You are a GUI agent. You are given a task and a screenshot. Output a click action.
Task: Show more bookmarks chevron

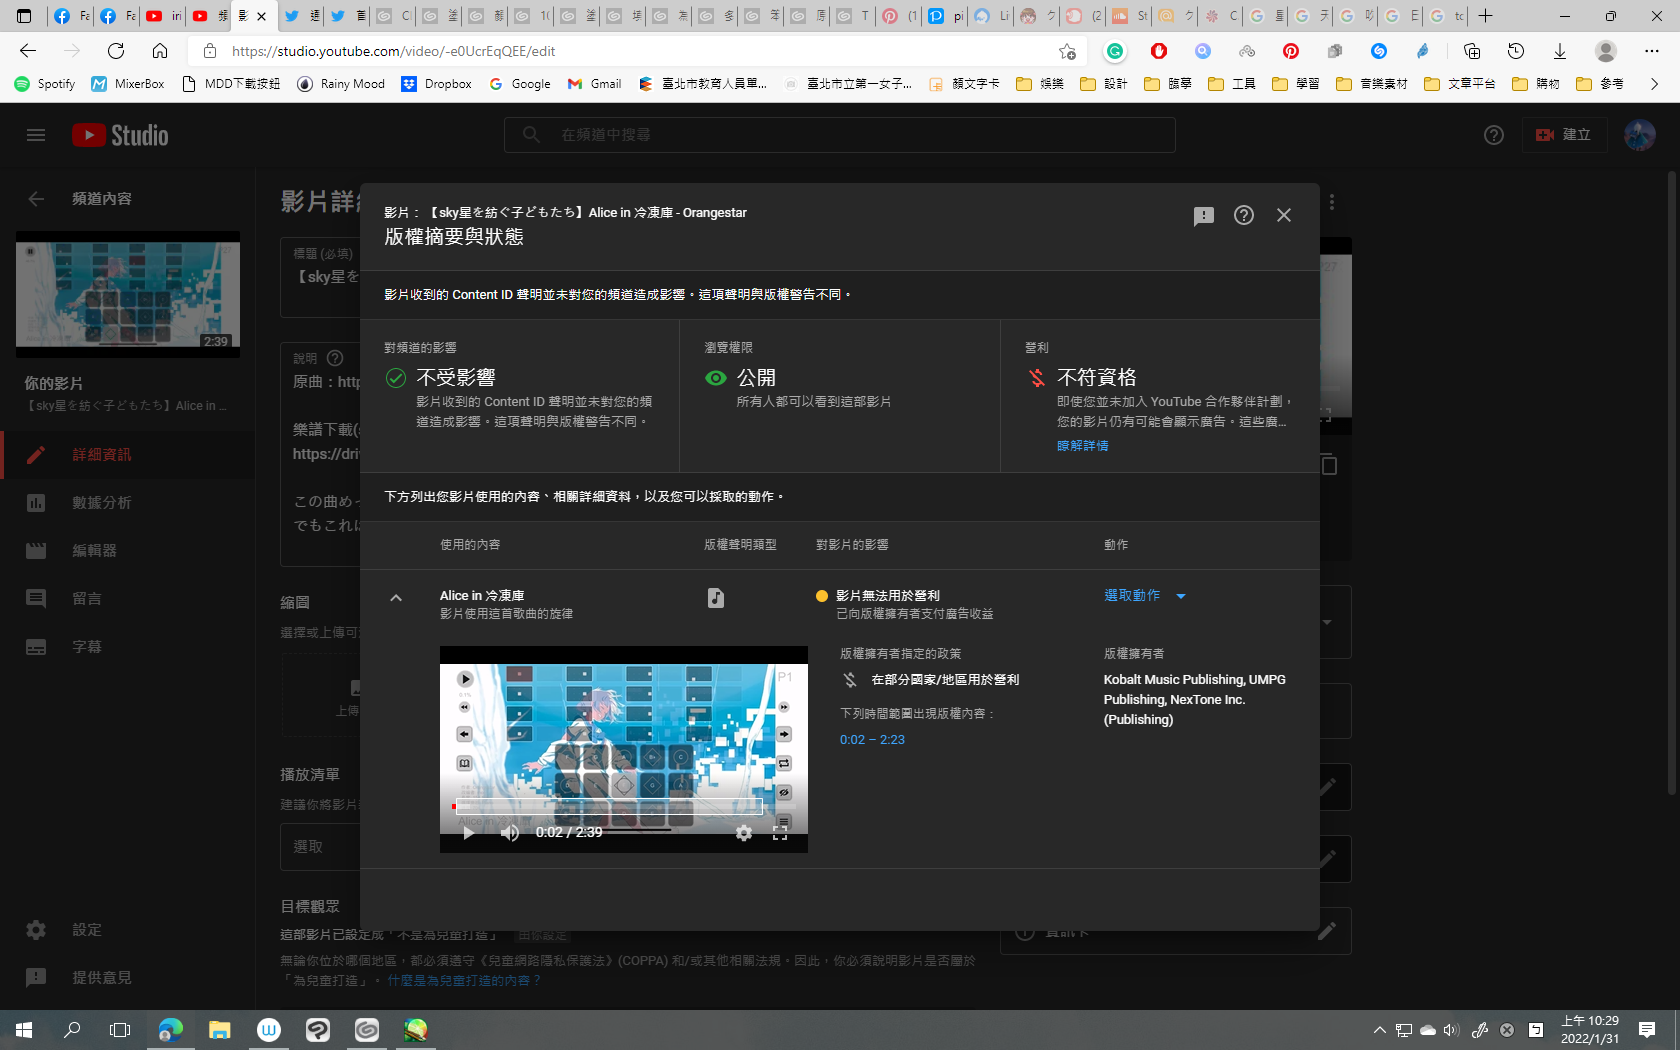coord(1654,84)
